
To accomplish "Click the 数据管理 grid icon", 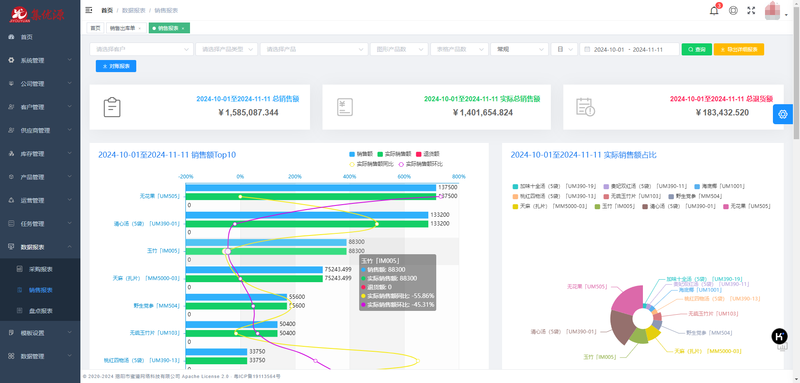I will pos(11,356).
